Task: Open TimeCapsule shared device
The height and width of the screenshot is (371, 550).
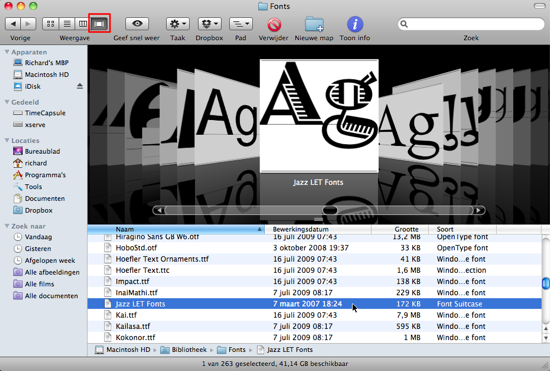Action: 39,113
